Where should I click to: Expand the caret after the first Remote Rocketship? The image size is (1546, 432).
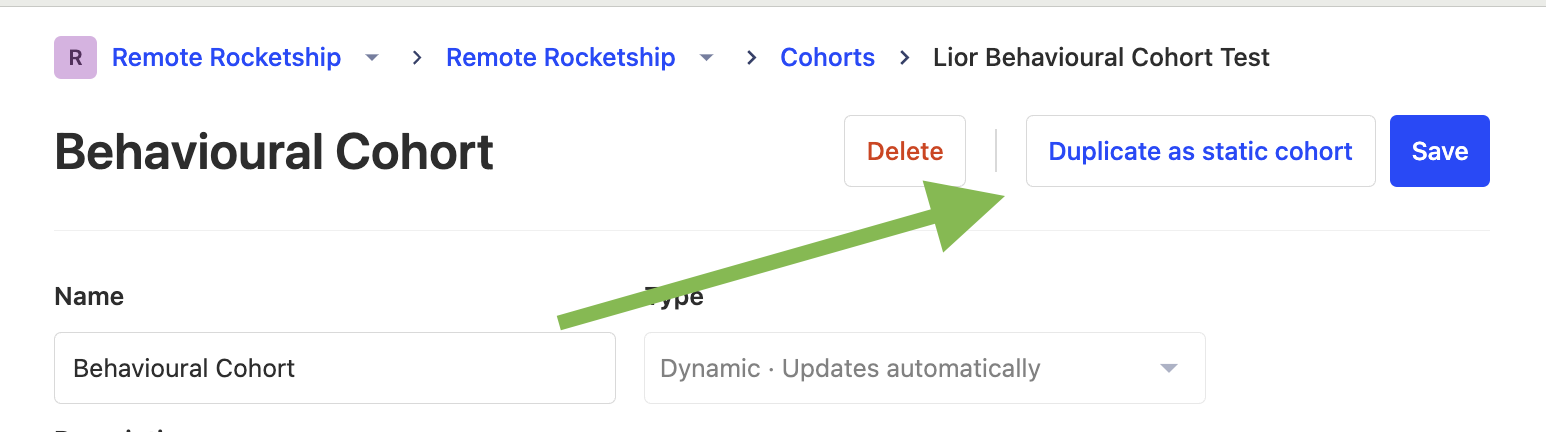pyautogui.click(x=372, y=58)
